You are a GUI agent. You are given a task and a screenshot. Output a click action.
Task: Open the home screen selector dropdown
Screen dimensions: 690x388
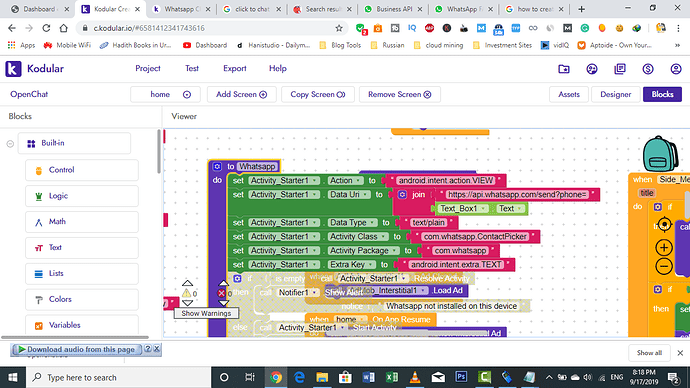pyautogui.click(x=165, y=95)
